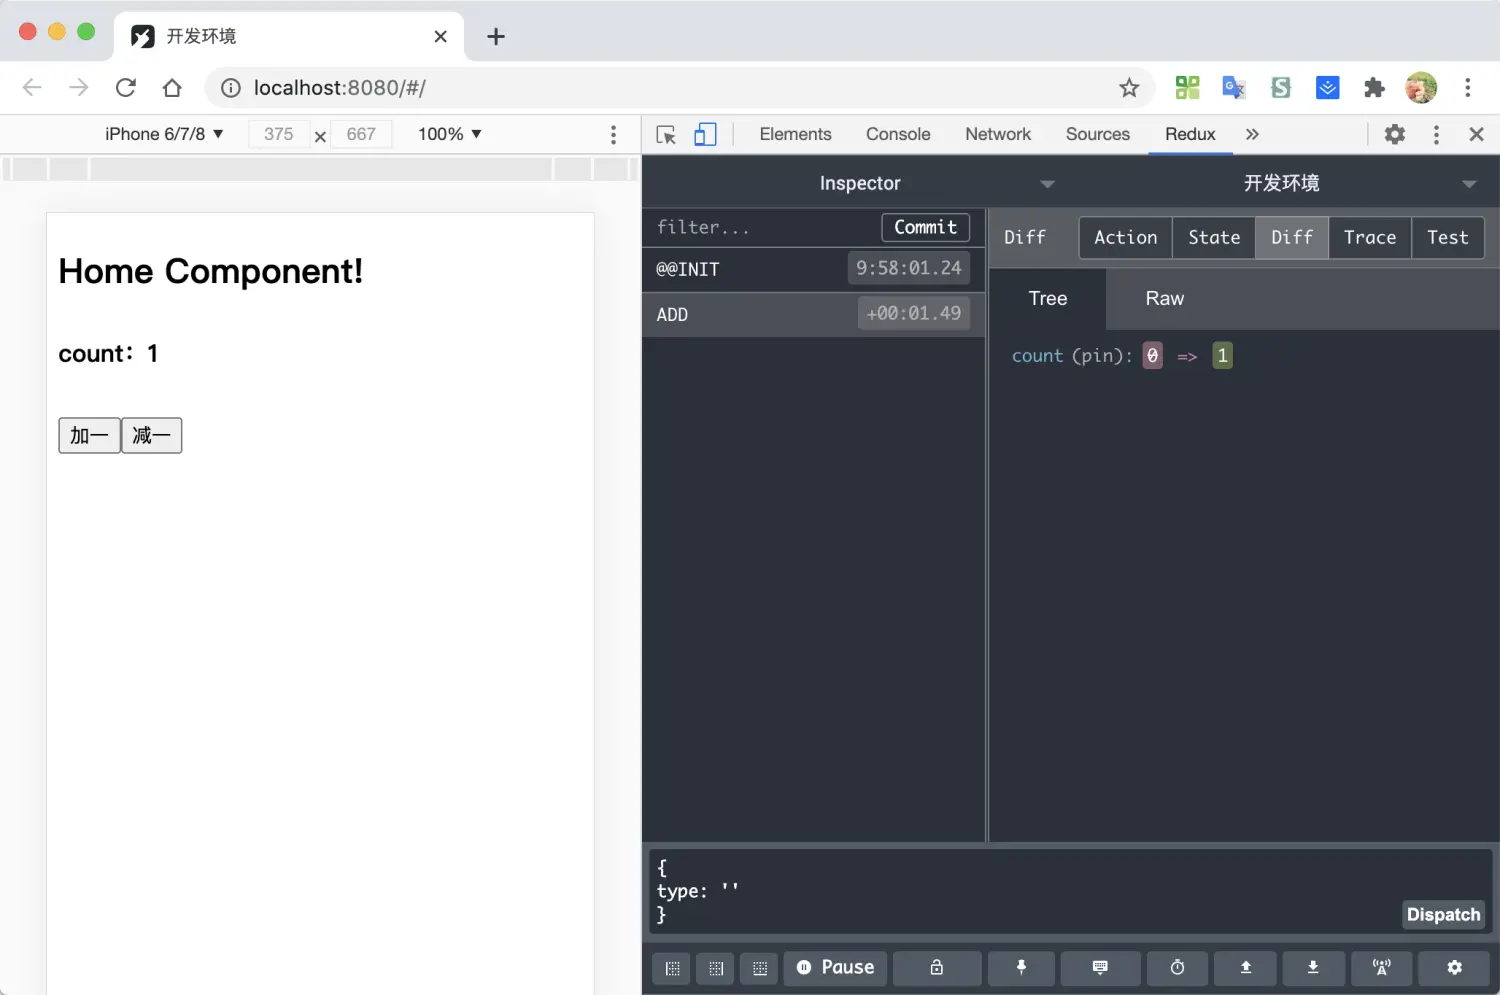Open the remote broadcast monitor icon
The height and width of the screenshot is (995, 1500).
click(x=1381, y=968)
